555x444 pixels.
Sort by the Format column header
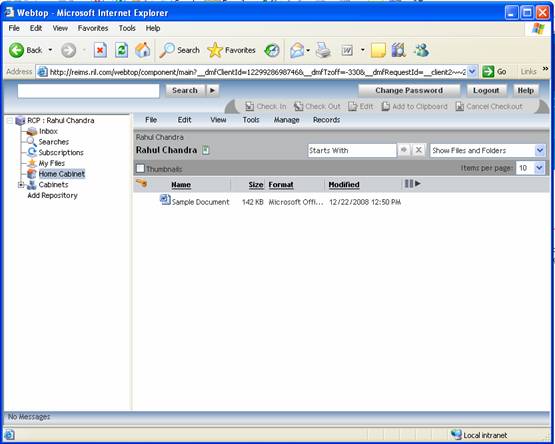coord(281,184)
